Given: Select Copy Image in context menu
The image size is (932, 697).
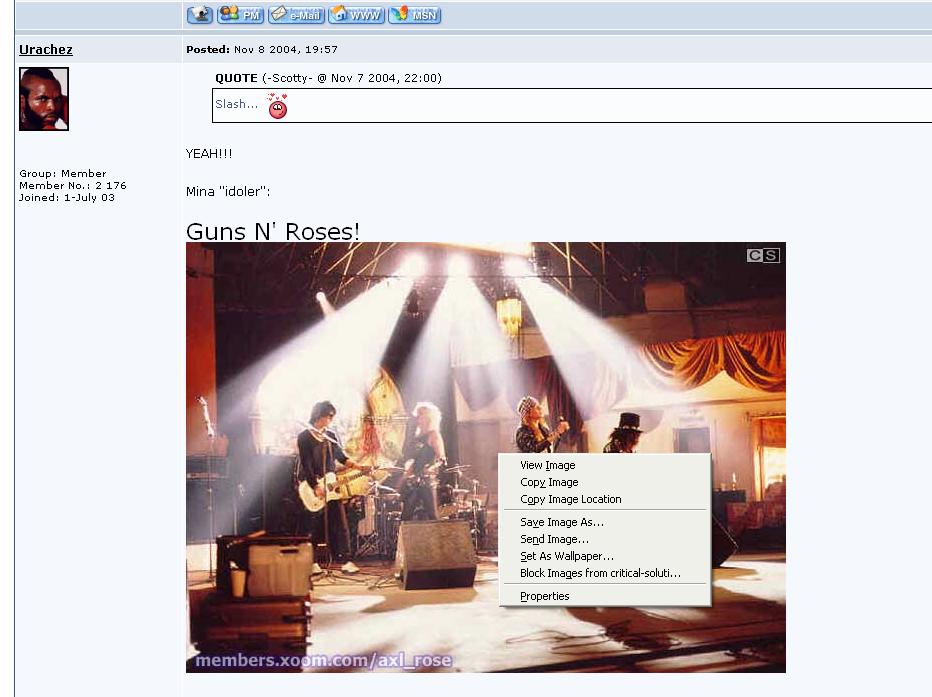Looking at the screenshot, I should point(549,482).
